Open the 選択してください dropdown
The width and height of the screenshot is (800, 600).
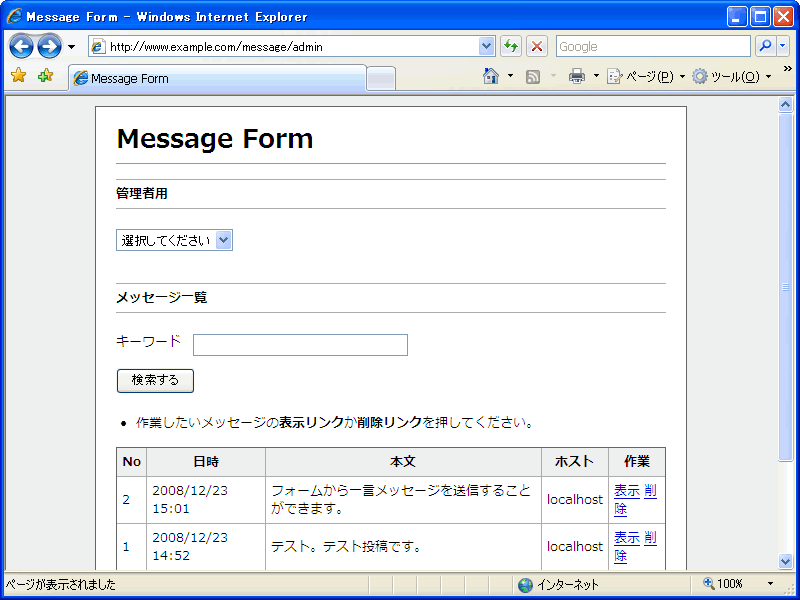174,240
